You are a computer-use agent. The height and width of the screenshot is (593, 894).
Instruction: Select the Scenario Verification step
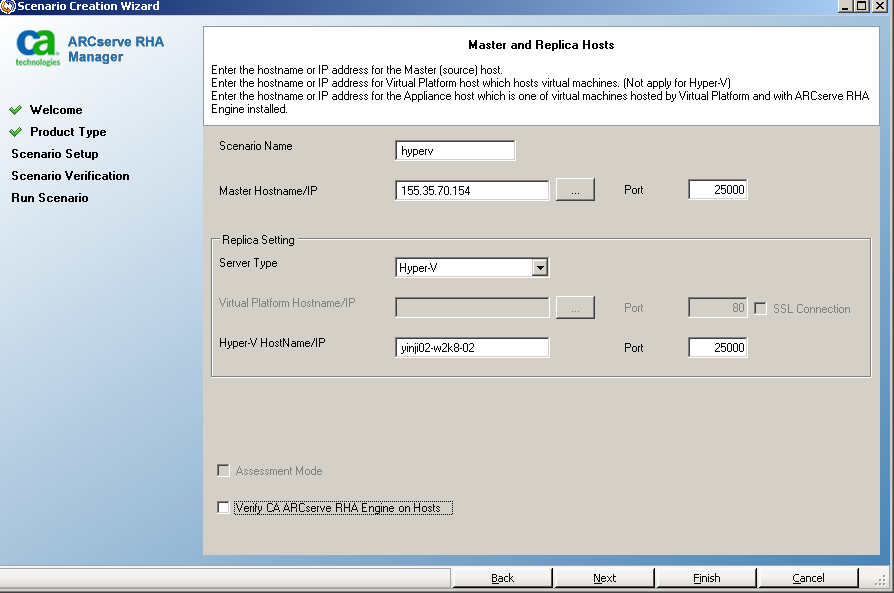(x=70, y=176)
